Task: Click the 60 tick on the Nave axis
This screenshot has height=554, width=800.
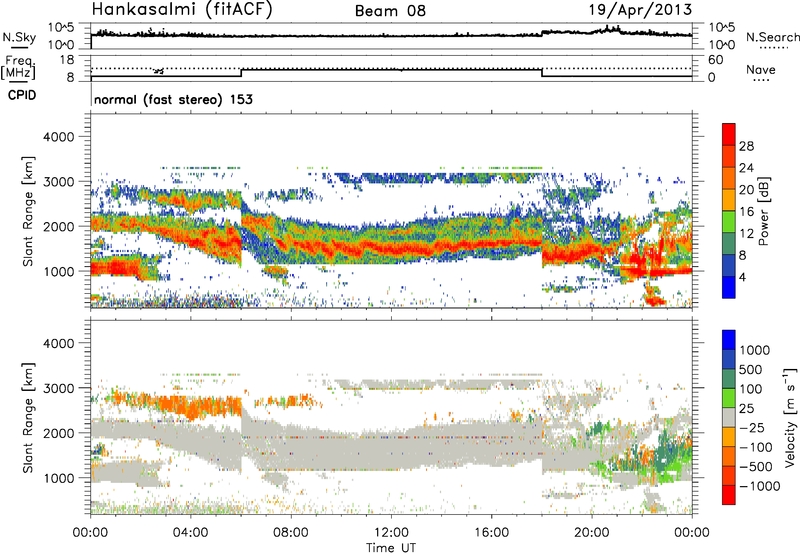Action: point(715,60)
